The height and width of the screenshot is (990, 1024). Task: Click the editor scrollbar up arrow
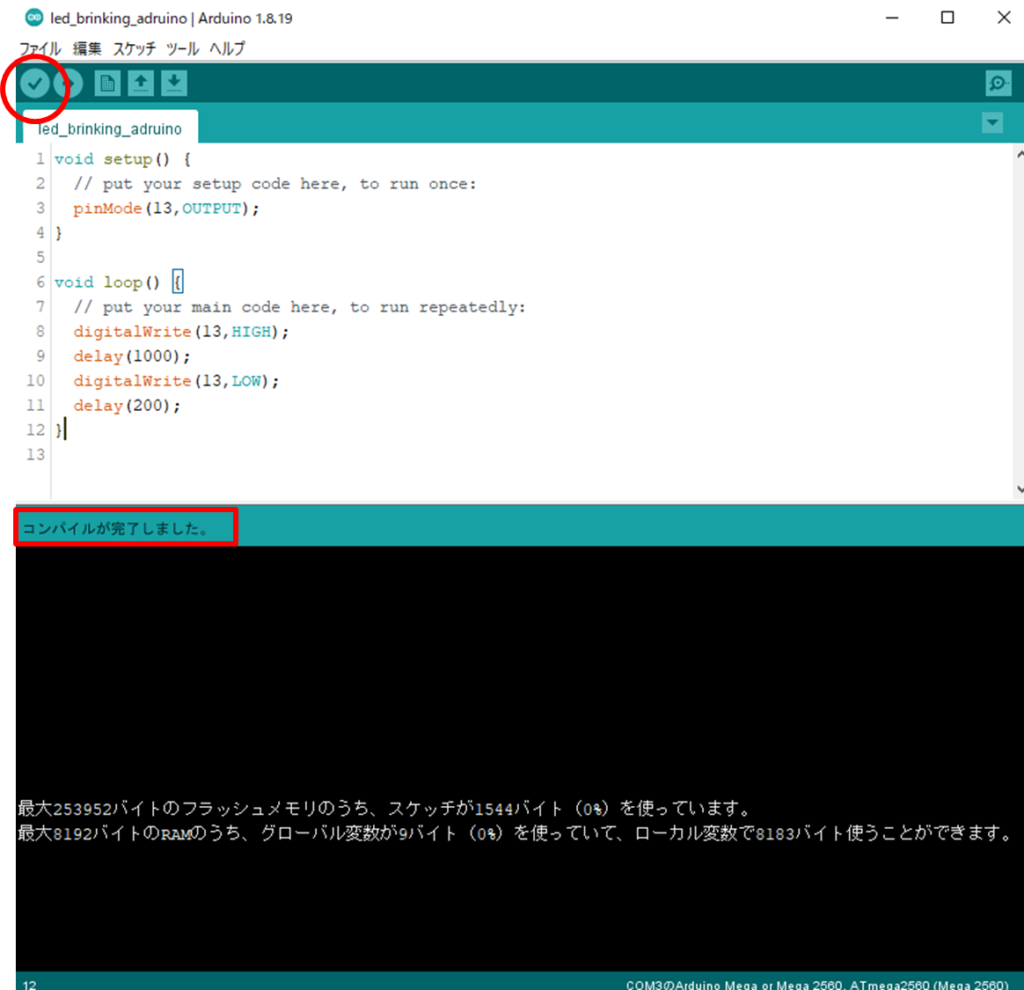(x=1019, y=155)
